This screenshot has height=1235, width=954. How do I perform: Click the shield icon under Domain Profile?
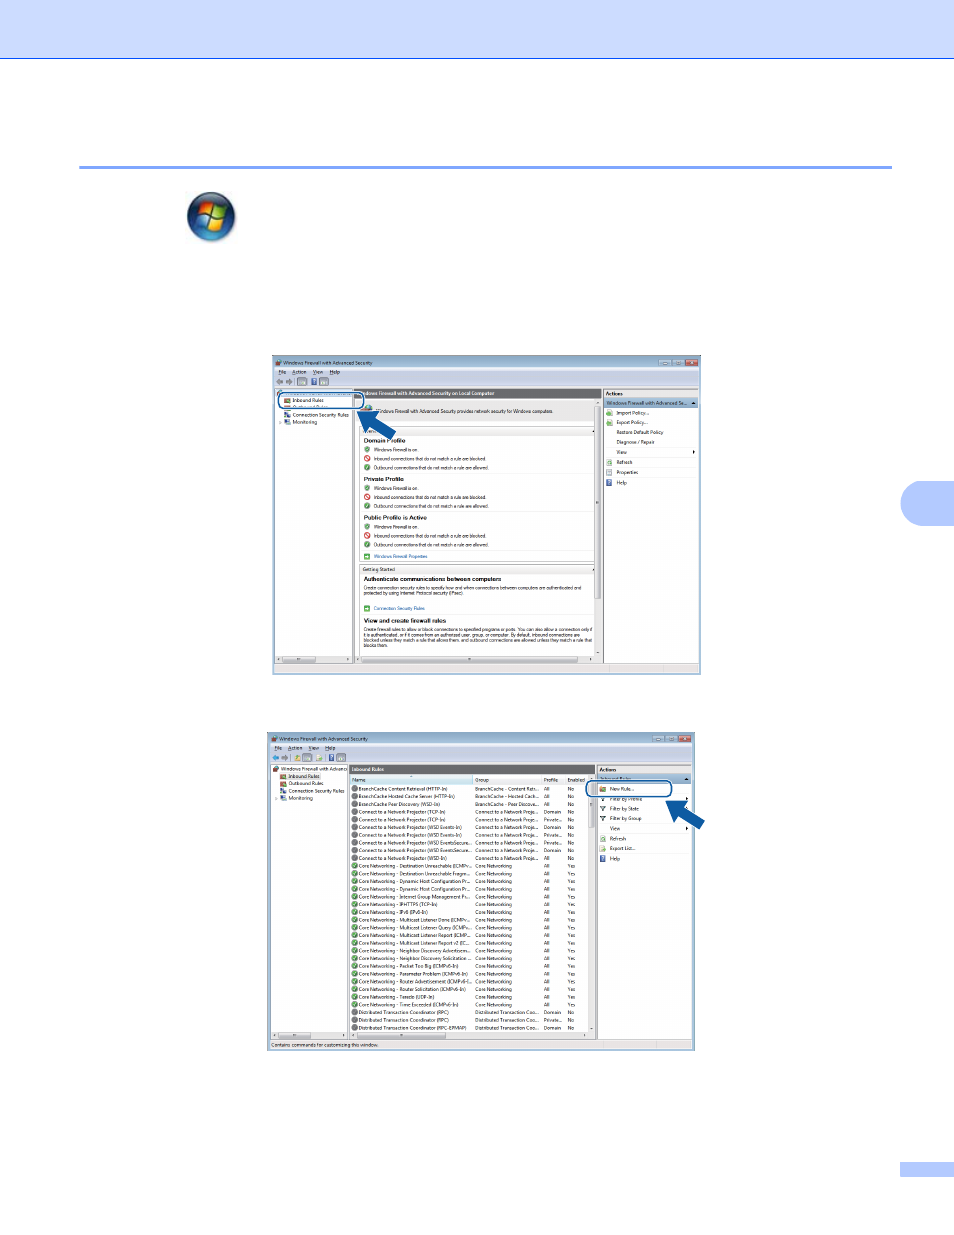tap(367, 450)
